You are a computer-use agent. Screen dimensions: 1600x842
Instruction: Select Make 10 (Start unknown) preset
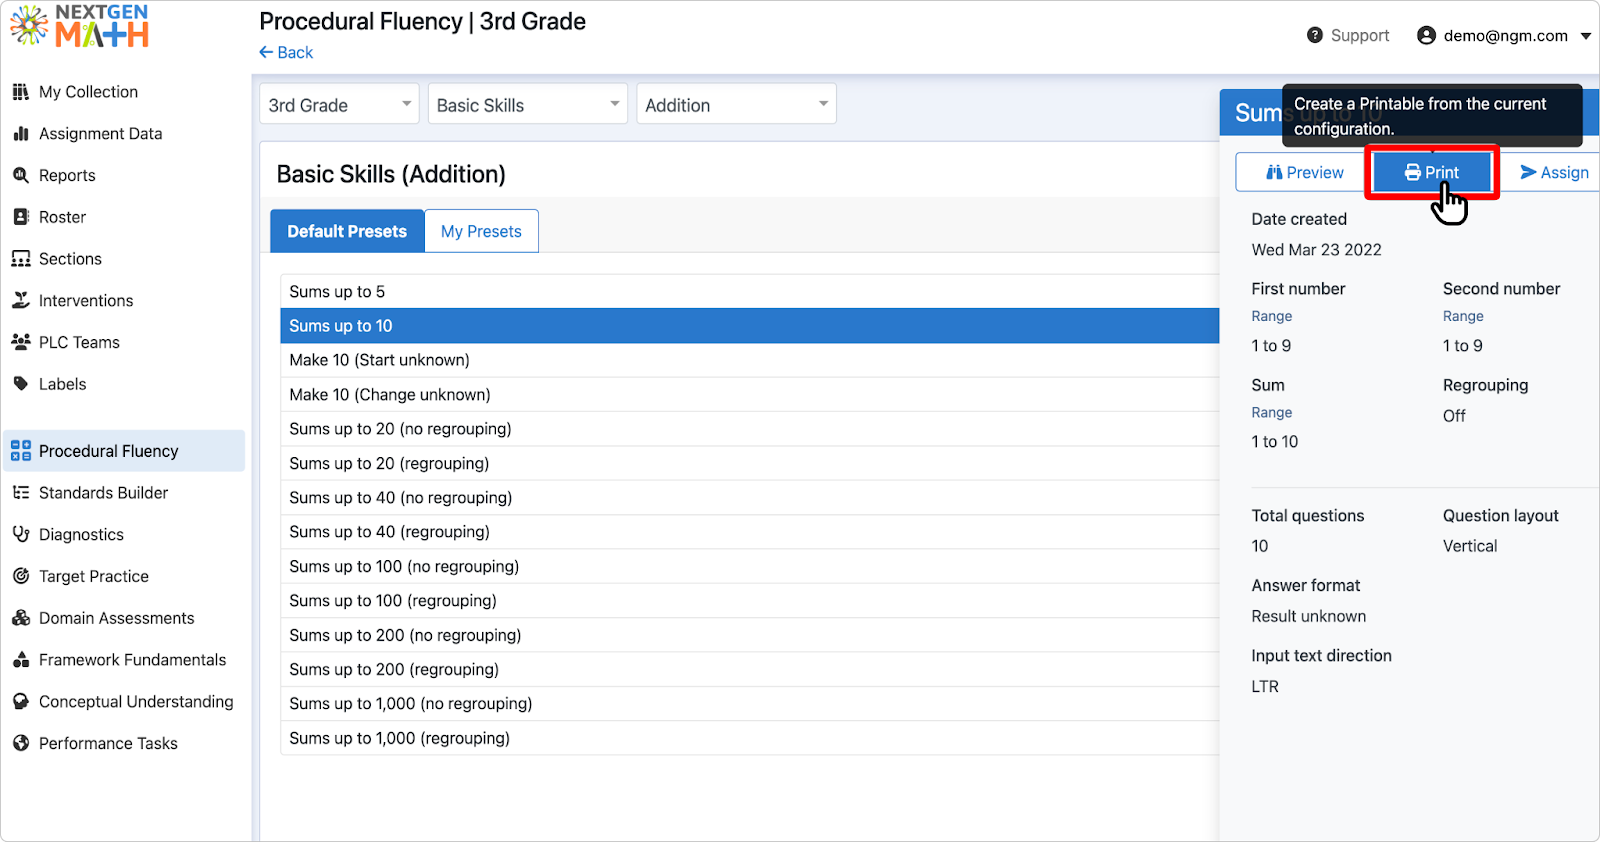(x=750, y=360)
